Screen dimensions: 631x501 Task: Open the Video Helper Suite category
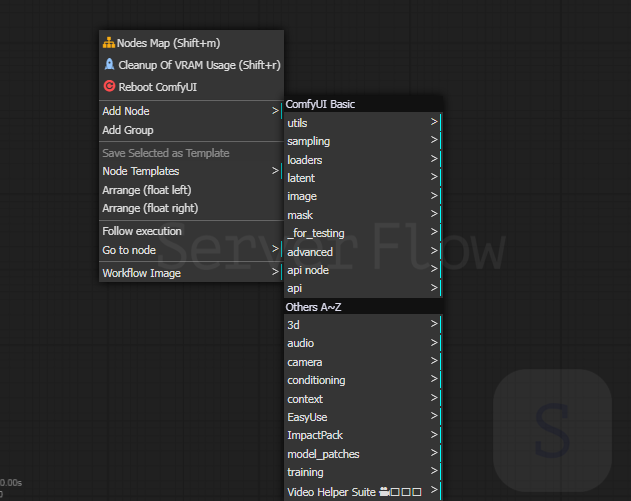[363, 491]
